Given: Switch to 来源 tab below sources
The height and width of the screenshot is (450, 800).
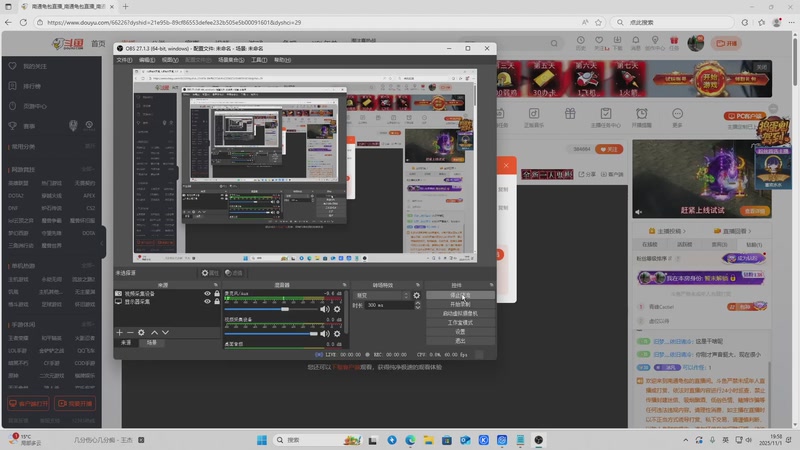Looking at the screenshot, I should tap(126, 343).
